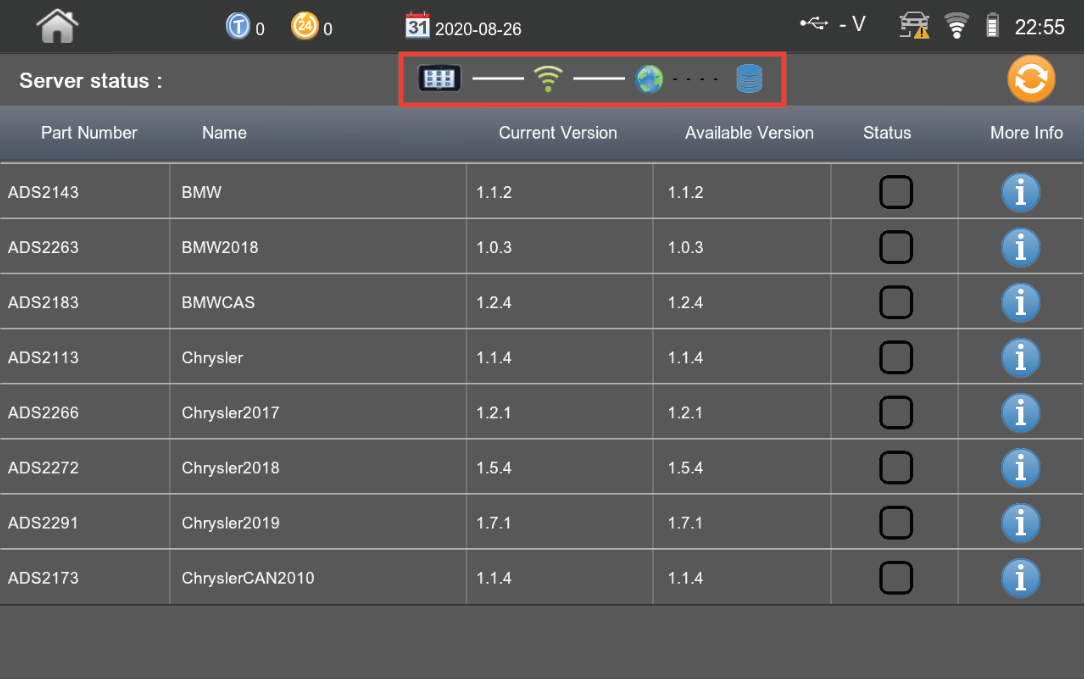The width and height of the screenshot is (1085, 679).
Task: Open More Info for BMW
Action: tap(1021, 192)
